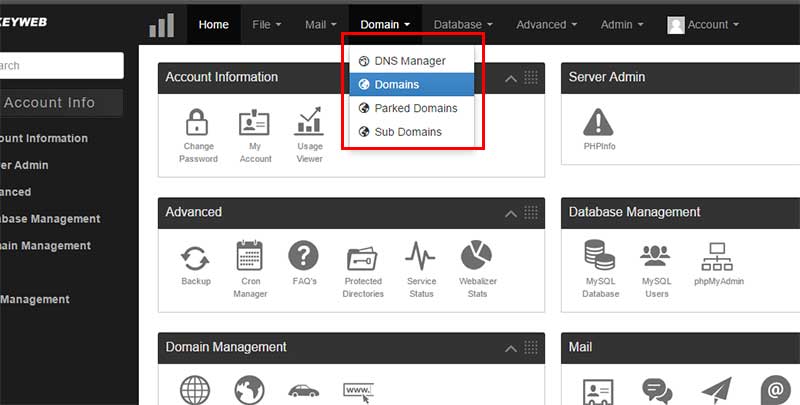Collapse the Domain Management panel chevron
The height and width of the screenshot is (405, 800).
tap(511, 349)
